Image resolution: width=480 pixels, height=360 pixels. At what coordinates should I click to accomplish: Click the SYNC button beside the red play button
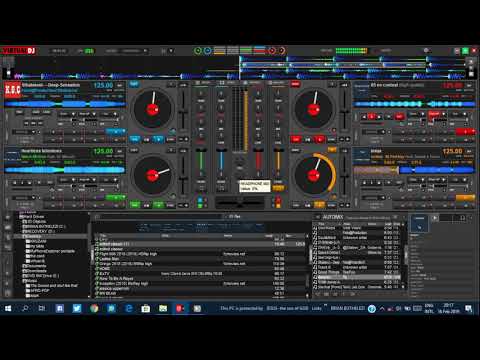point(332,139)
